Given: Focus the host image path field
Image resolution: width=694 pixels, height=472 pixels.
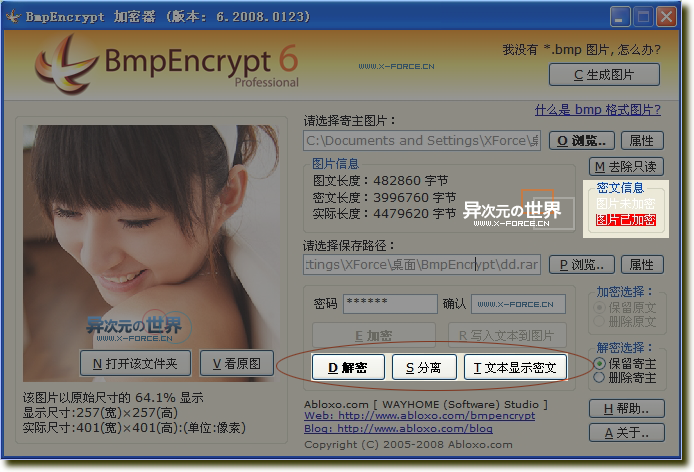Looking at the screenshot, I should tap(422, 141).
